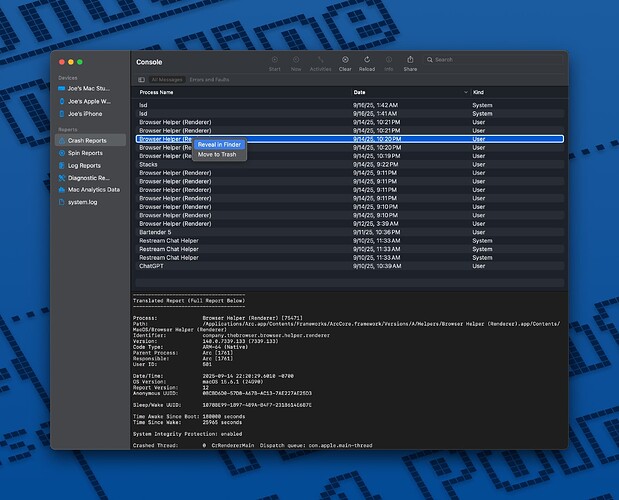Sort by the Kind column header
619x500 pixels.
[x=478, y=92]
